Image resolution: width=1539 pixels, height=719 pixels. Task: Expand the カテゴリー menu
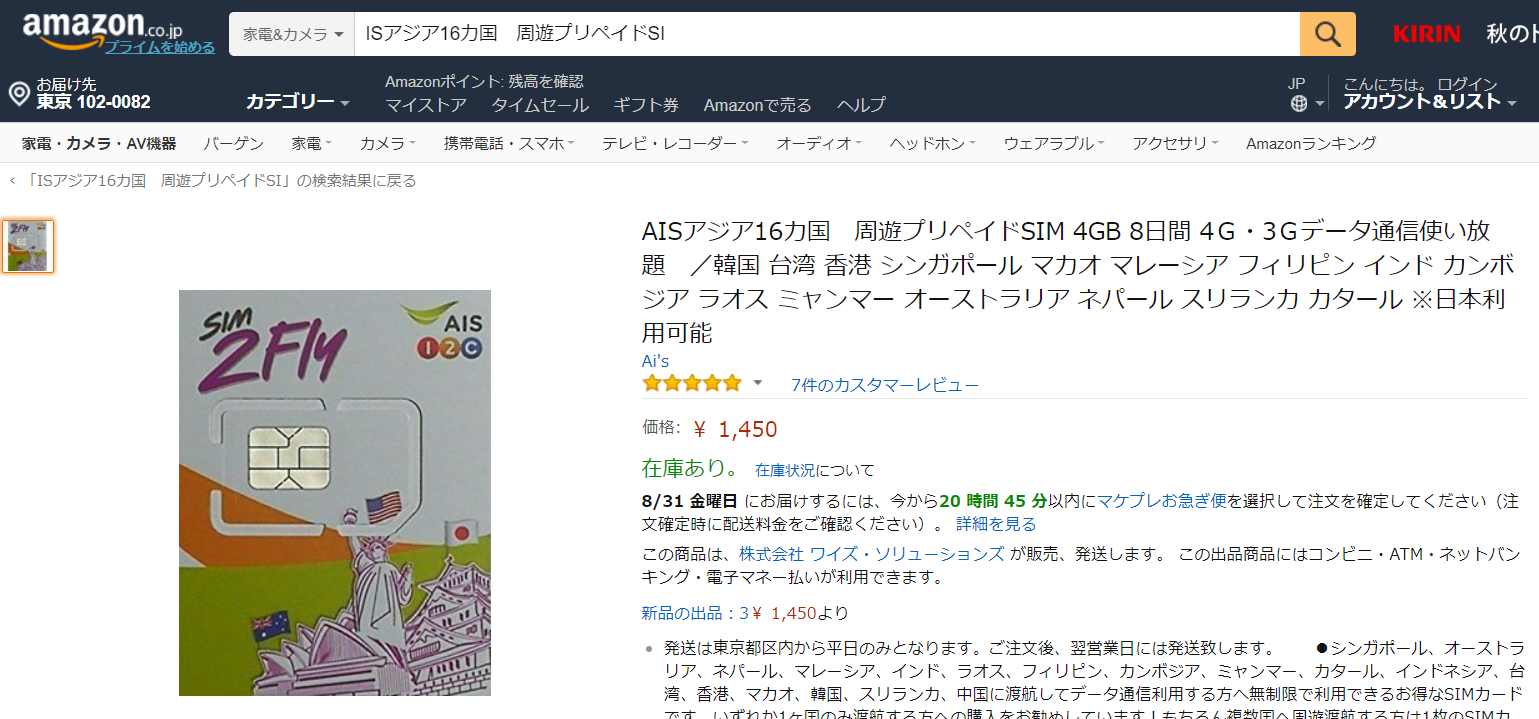(297, 102)
